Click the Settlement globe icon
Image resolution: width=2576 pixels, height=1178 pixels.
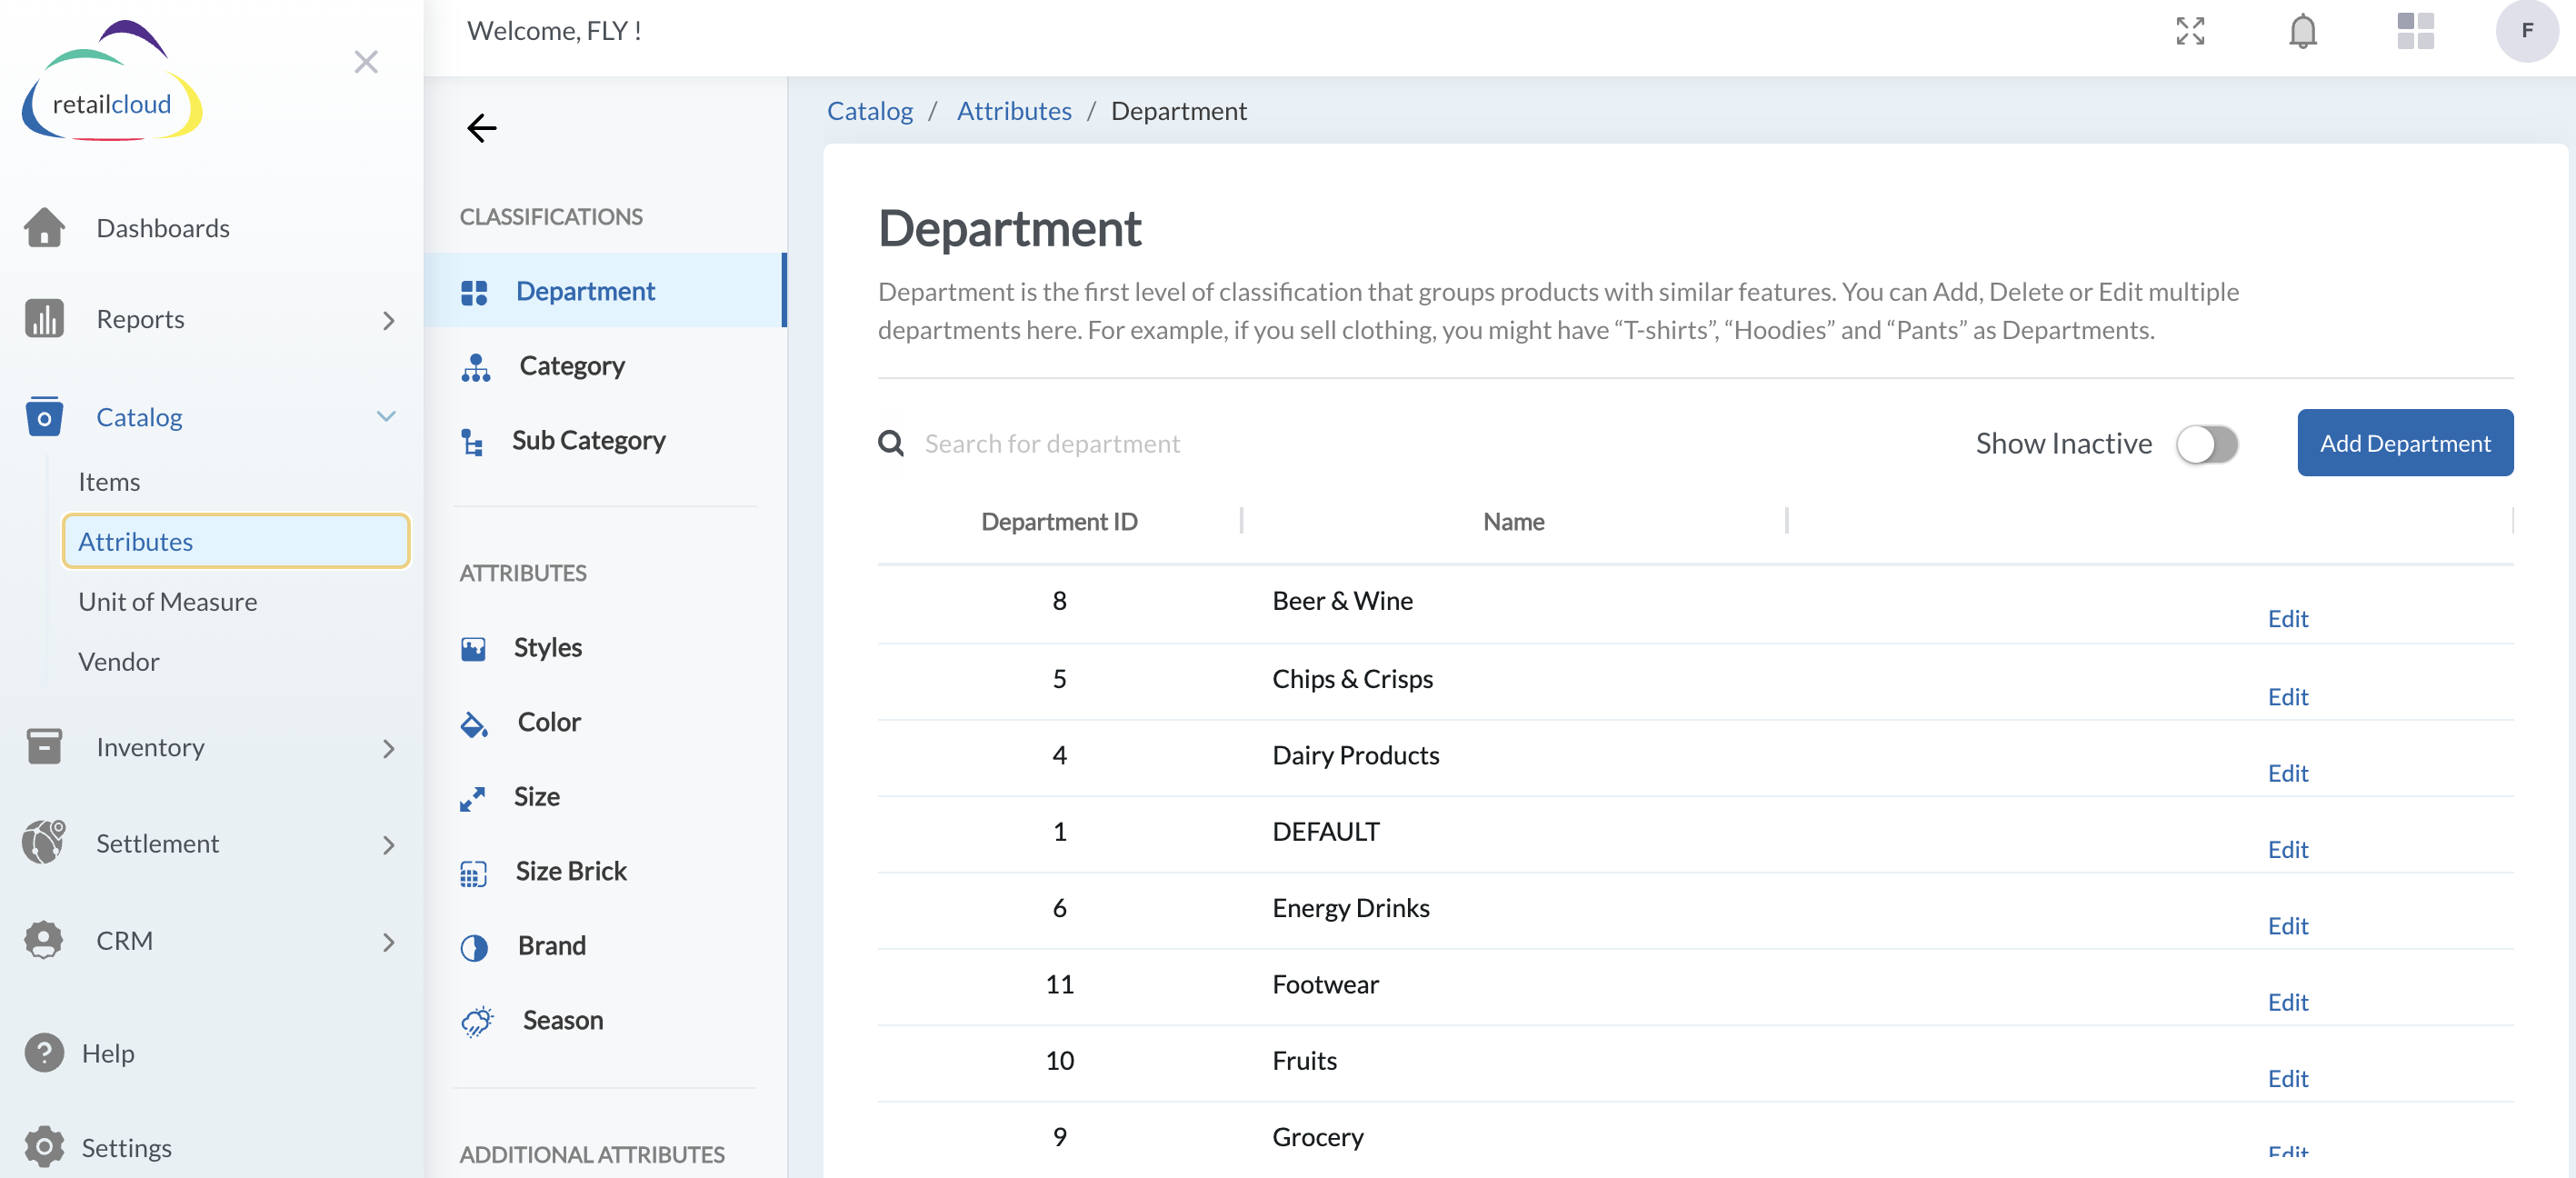click(44, 842)
